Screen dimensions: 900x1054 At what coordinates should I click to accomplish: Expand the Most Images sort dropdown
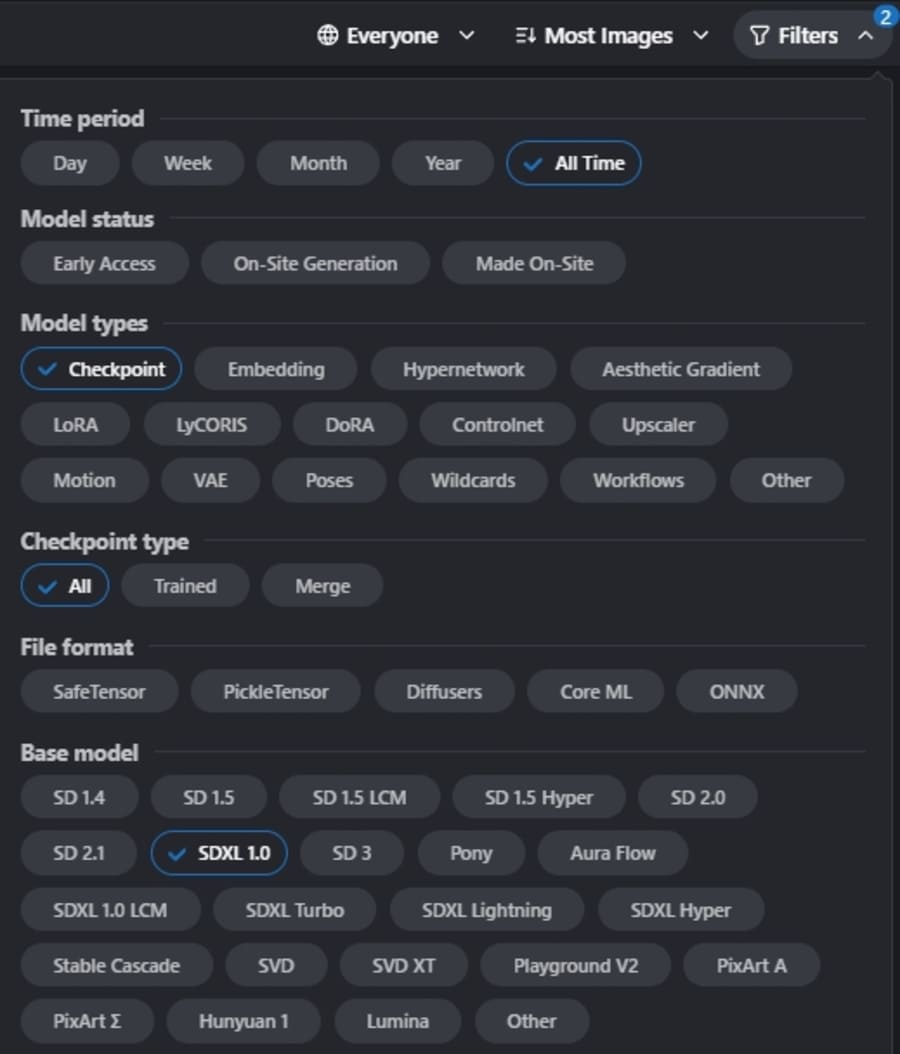click(x=701, y=36)
